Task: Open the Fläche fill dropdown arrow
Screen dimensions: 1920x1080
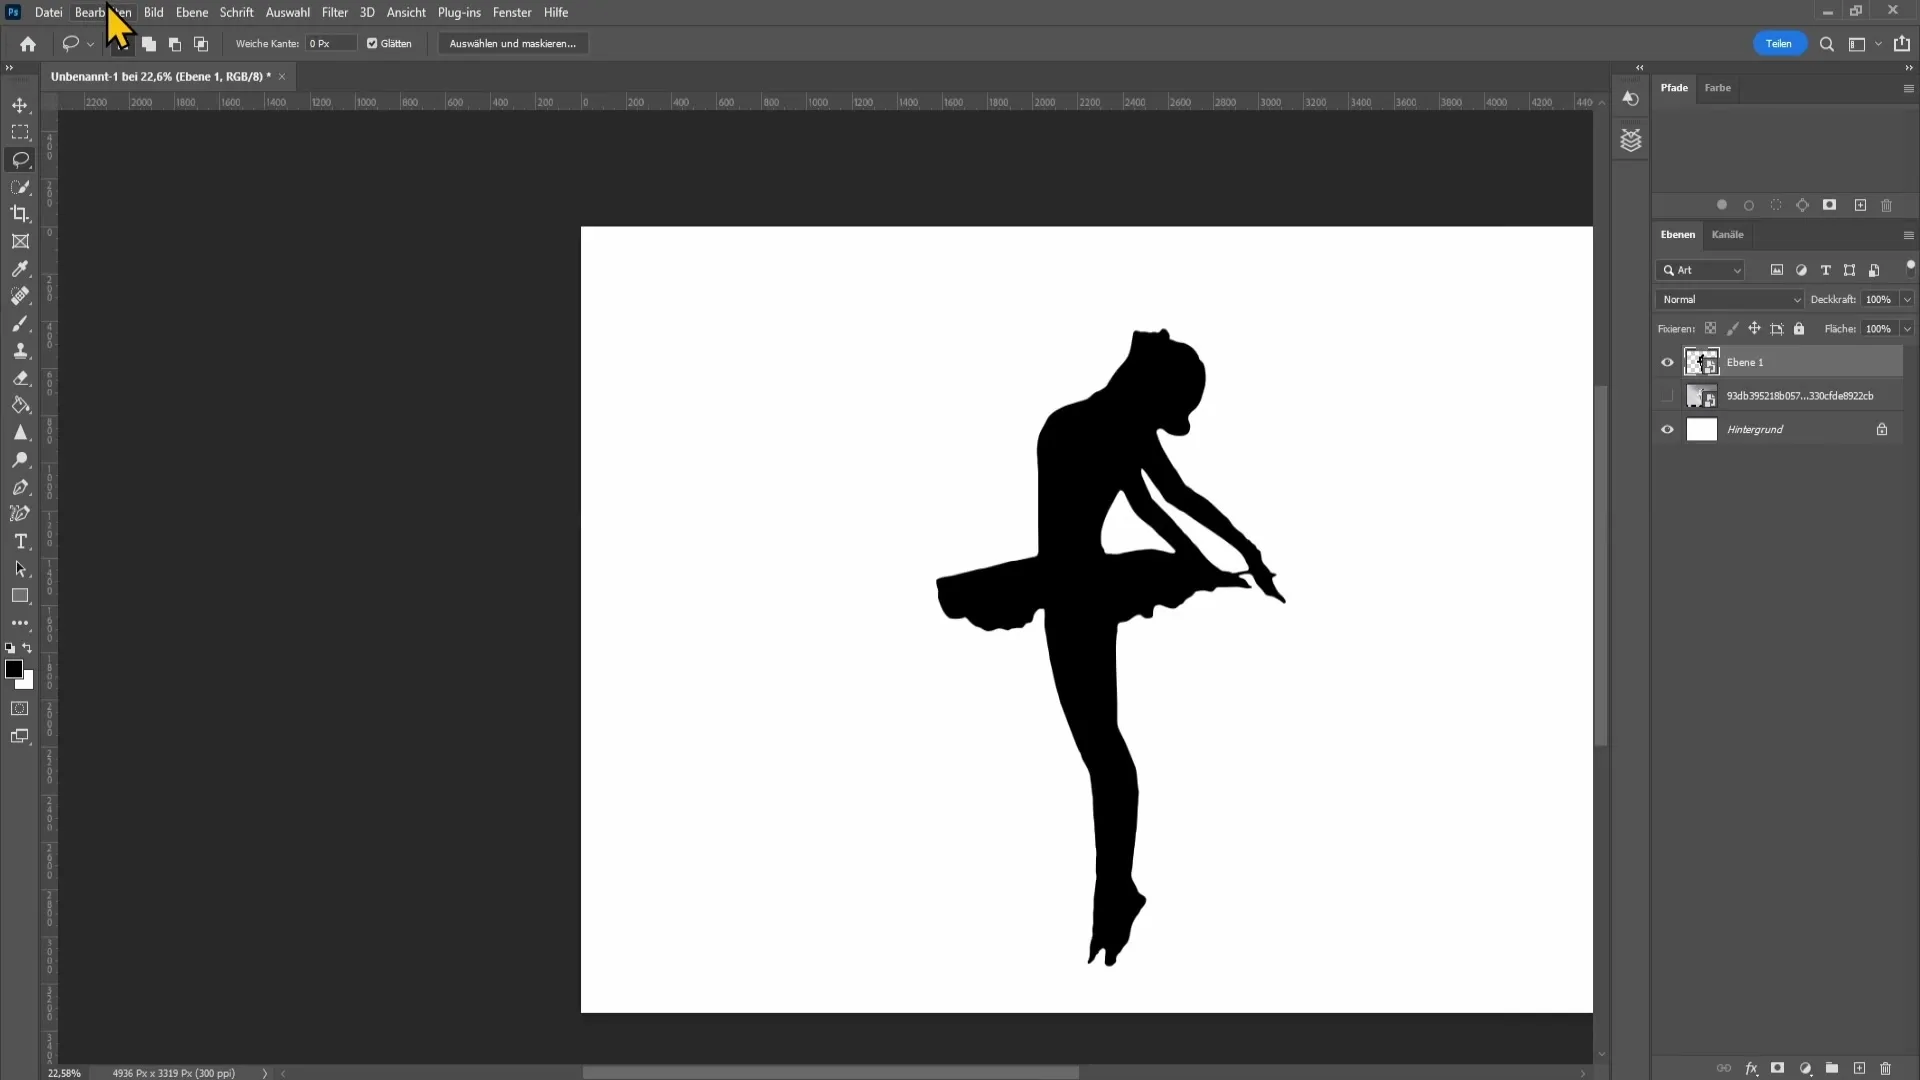Action: pyautogui.click(x=1907, y=329)
